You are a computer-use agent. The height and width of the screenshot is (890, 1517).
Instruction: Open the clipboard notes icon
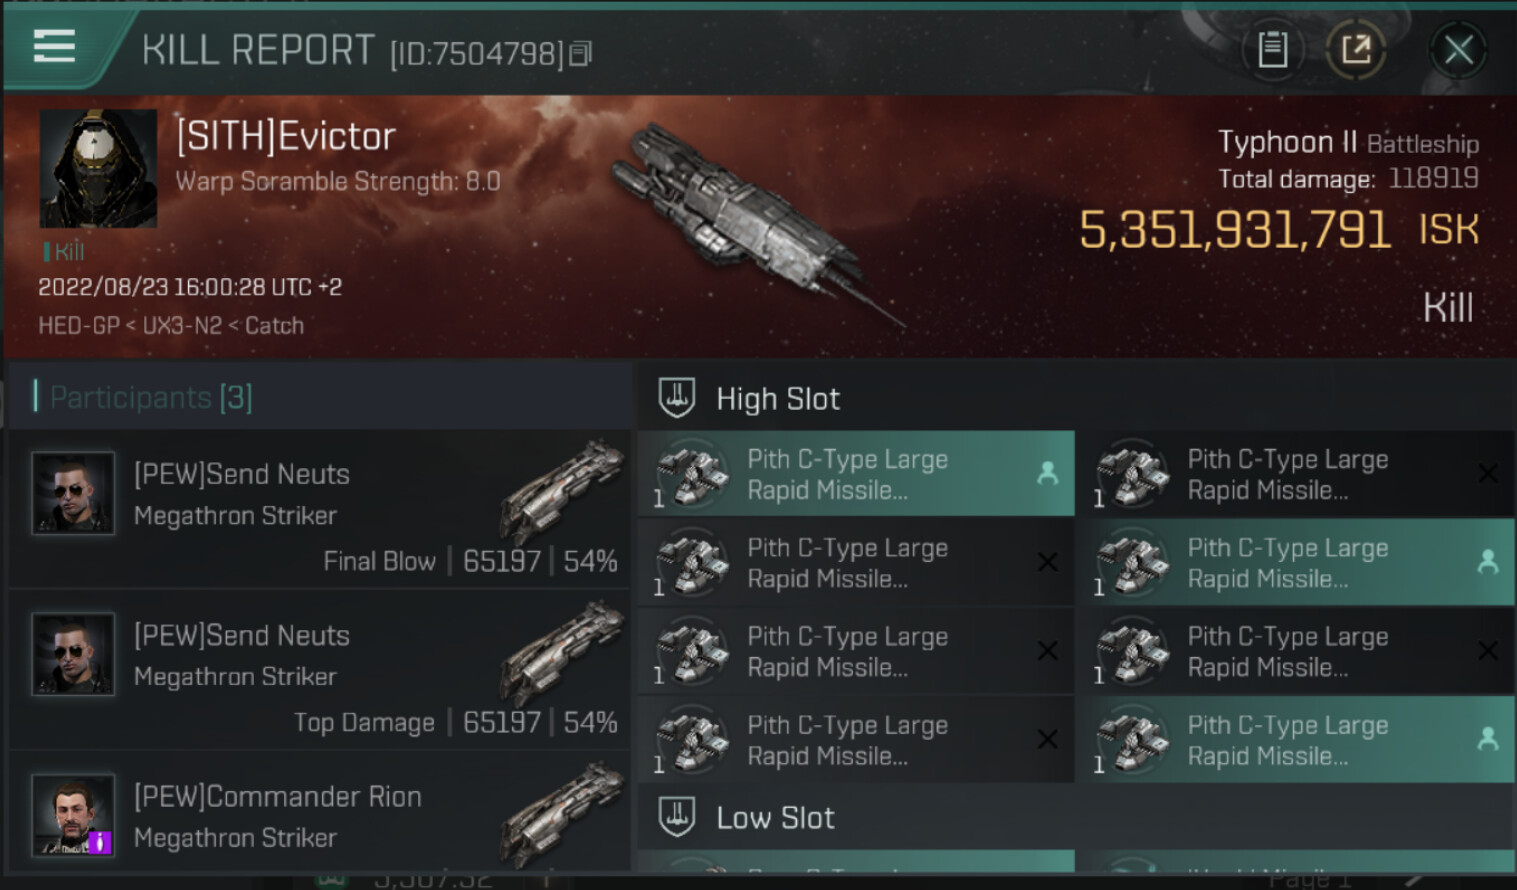[x=1272, y=49]
